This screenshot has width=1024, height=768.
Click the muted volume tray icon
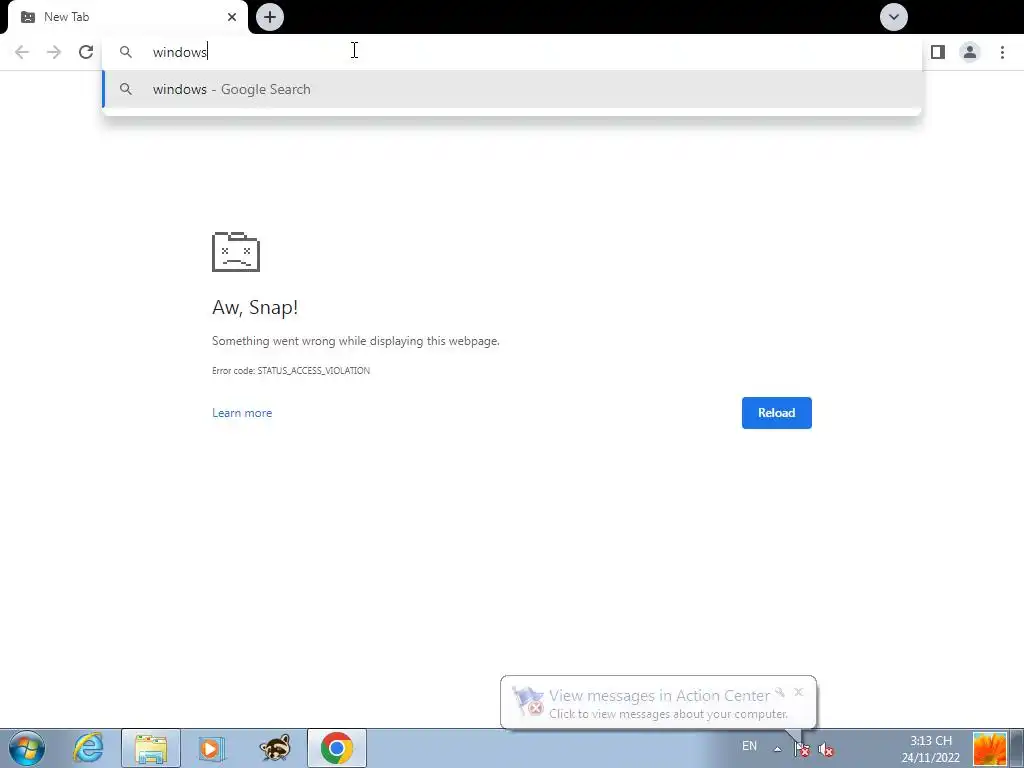click(825, 750)
